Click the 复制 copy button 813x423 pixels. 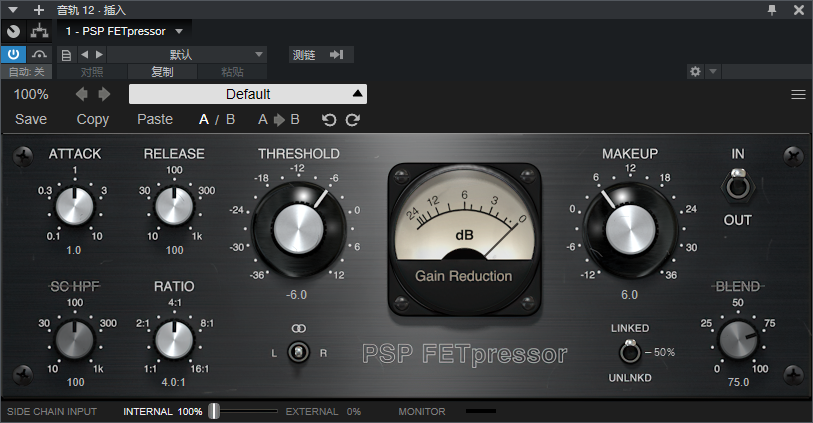pos(162,72)
